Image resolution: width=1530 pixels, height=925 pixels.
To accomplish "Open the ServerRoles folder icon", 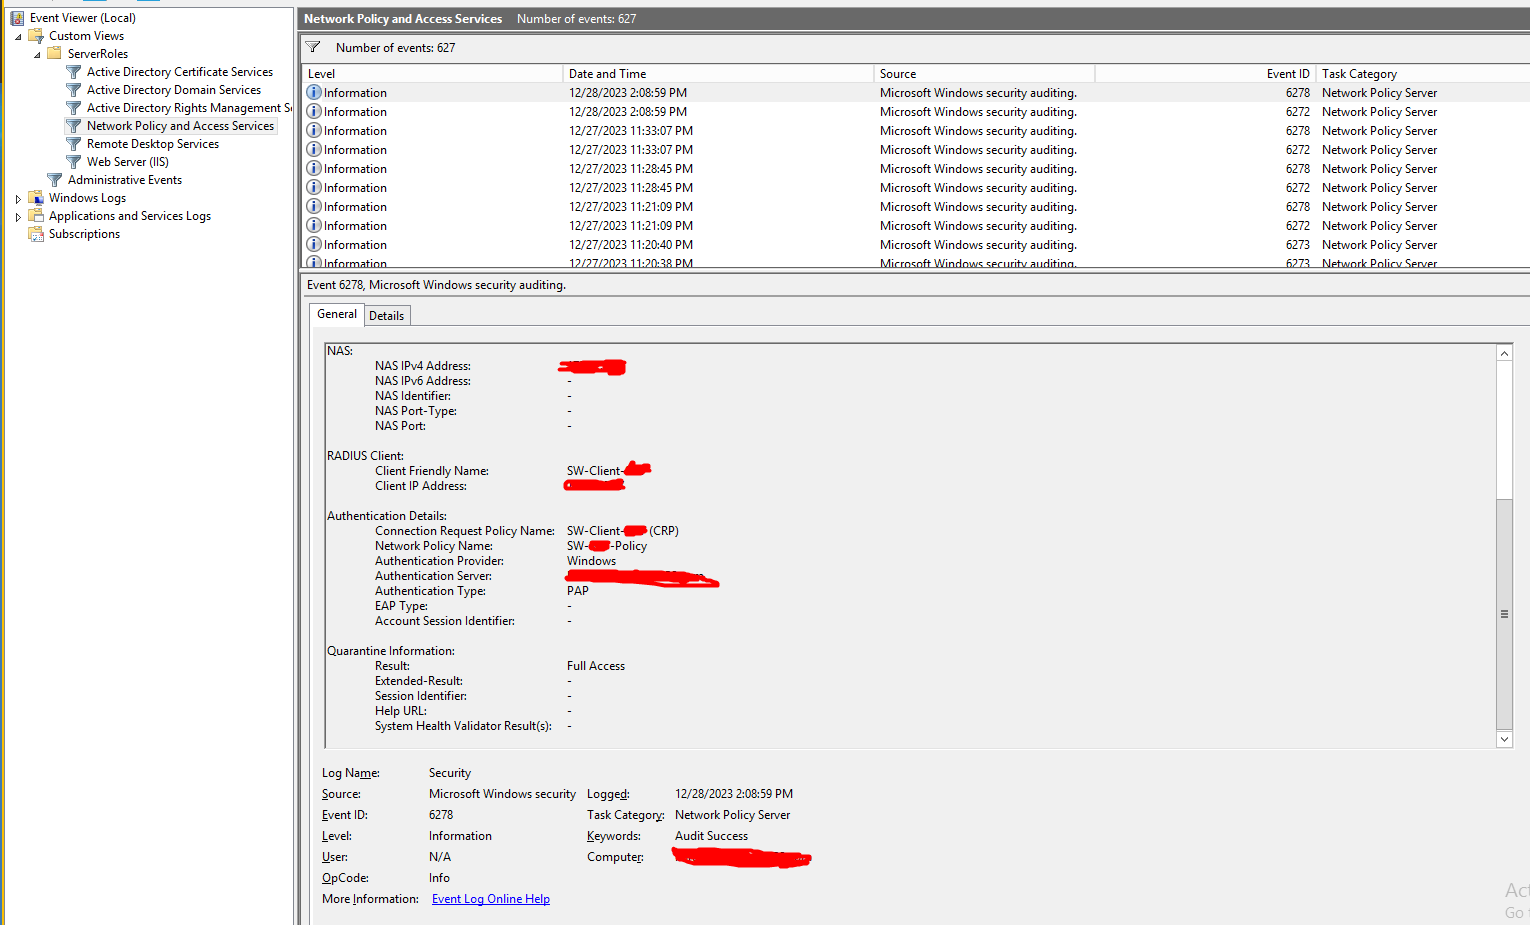I will [53, 53].
